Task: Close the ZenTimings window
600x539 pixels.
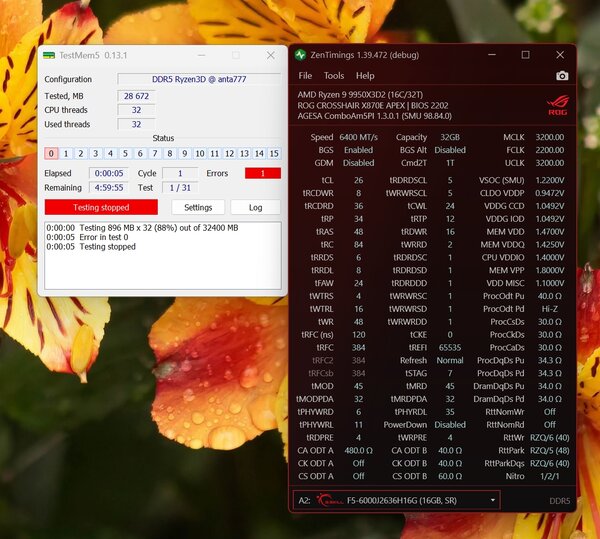Action: pyautogui.click(x=560, y=55)
